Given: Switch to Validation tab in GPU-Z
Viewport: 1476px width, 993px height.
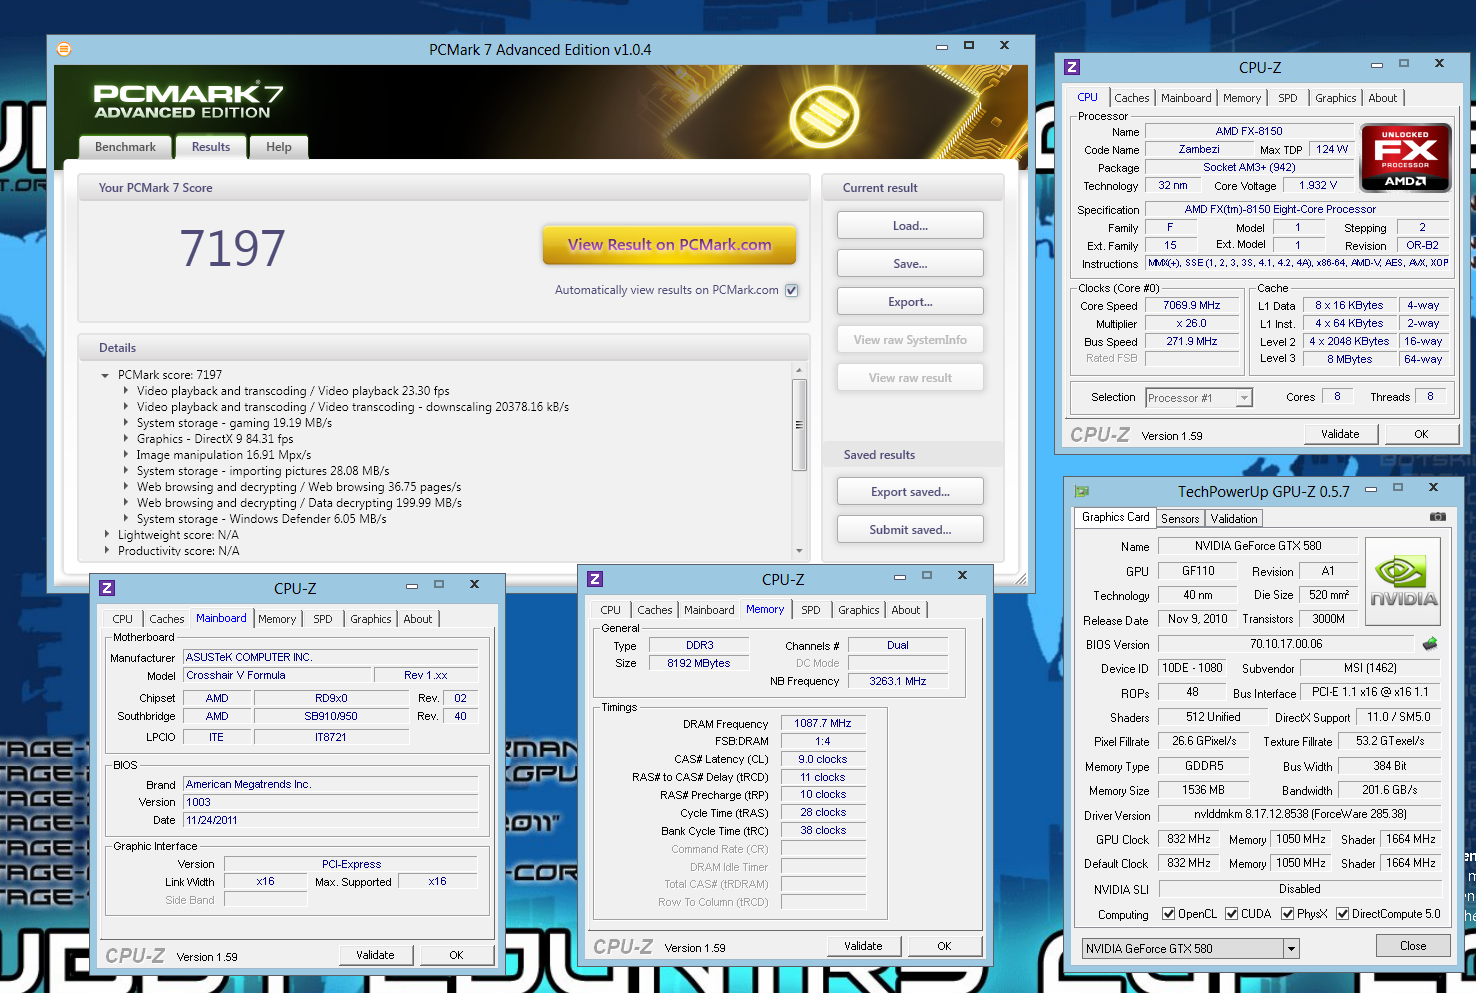Looking at the screenshot, I should point(1234,519).
